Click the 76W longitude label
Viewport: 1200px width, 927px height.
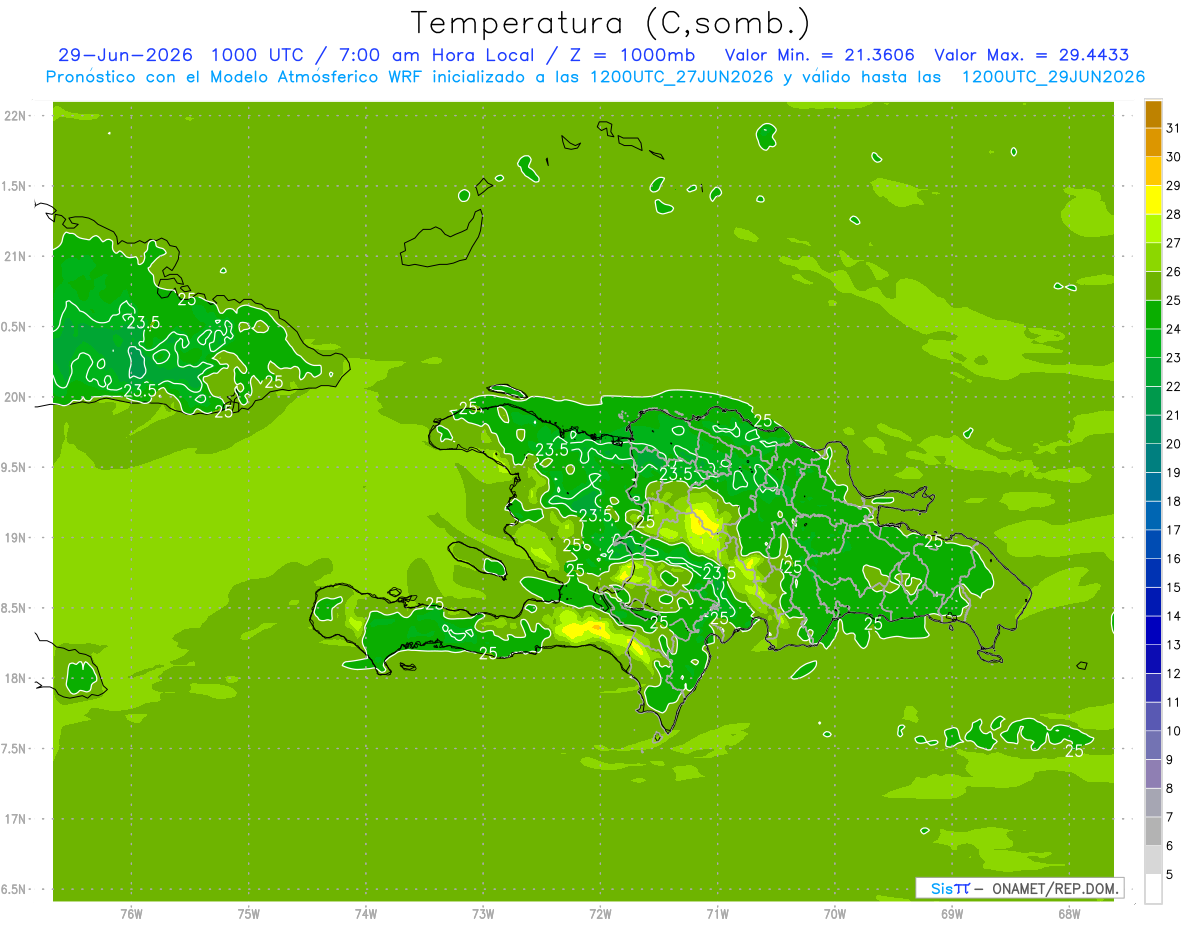(131, 914)
